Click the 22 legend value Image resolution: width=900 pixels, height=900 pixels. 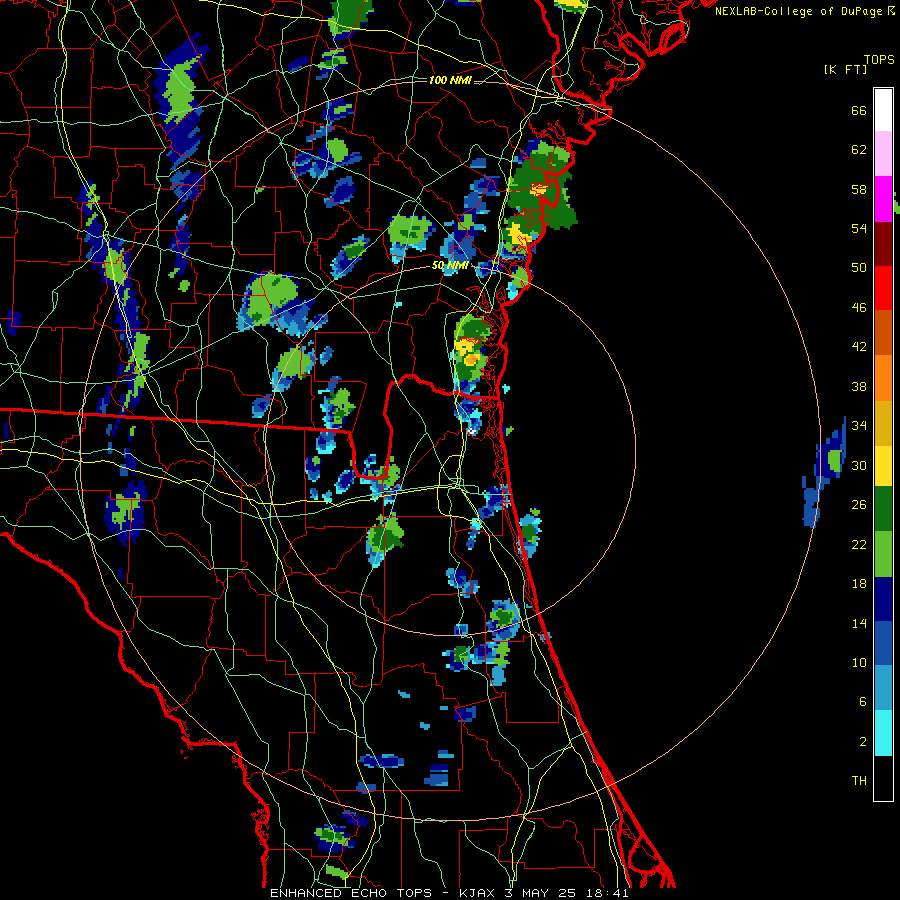859,544
